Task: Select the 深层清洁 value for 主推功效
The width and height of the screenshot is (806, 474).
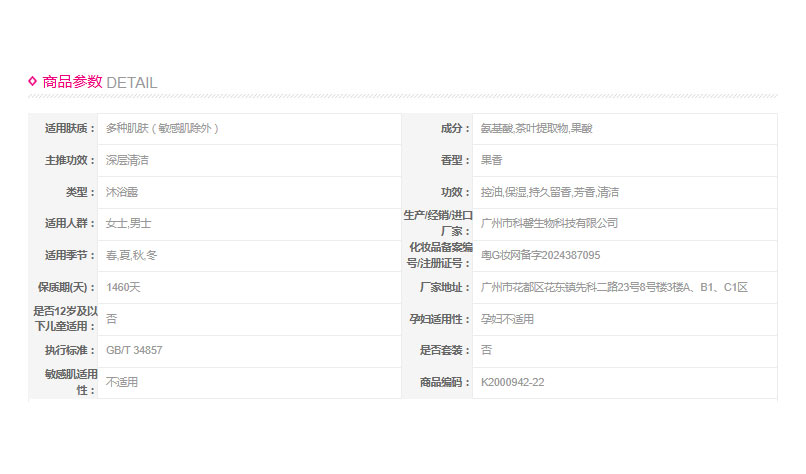Action: [127, 160]
